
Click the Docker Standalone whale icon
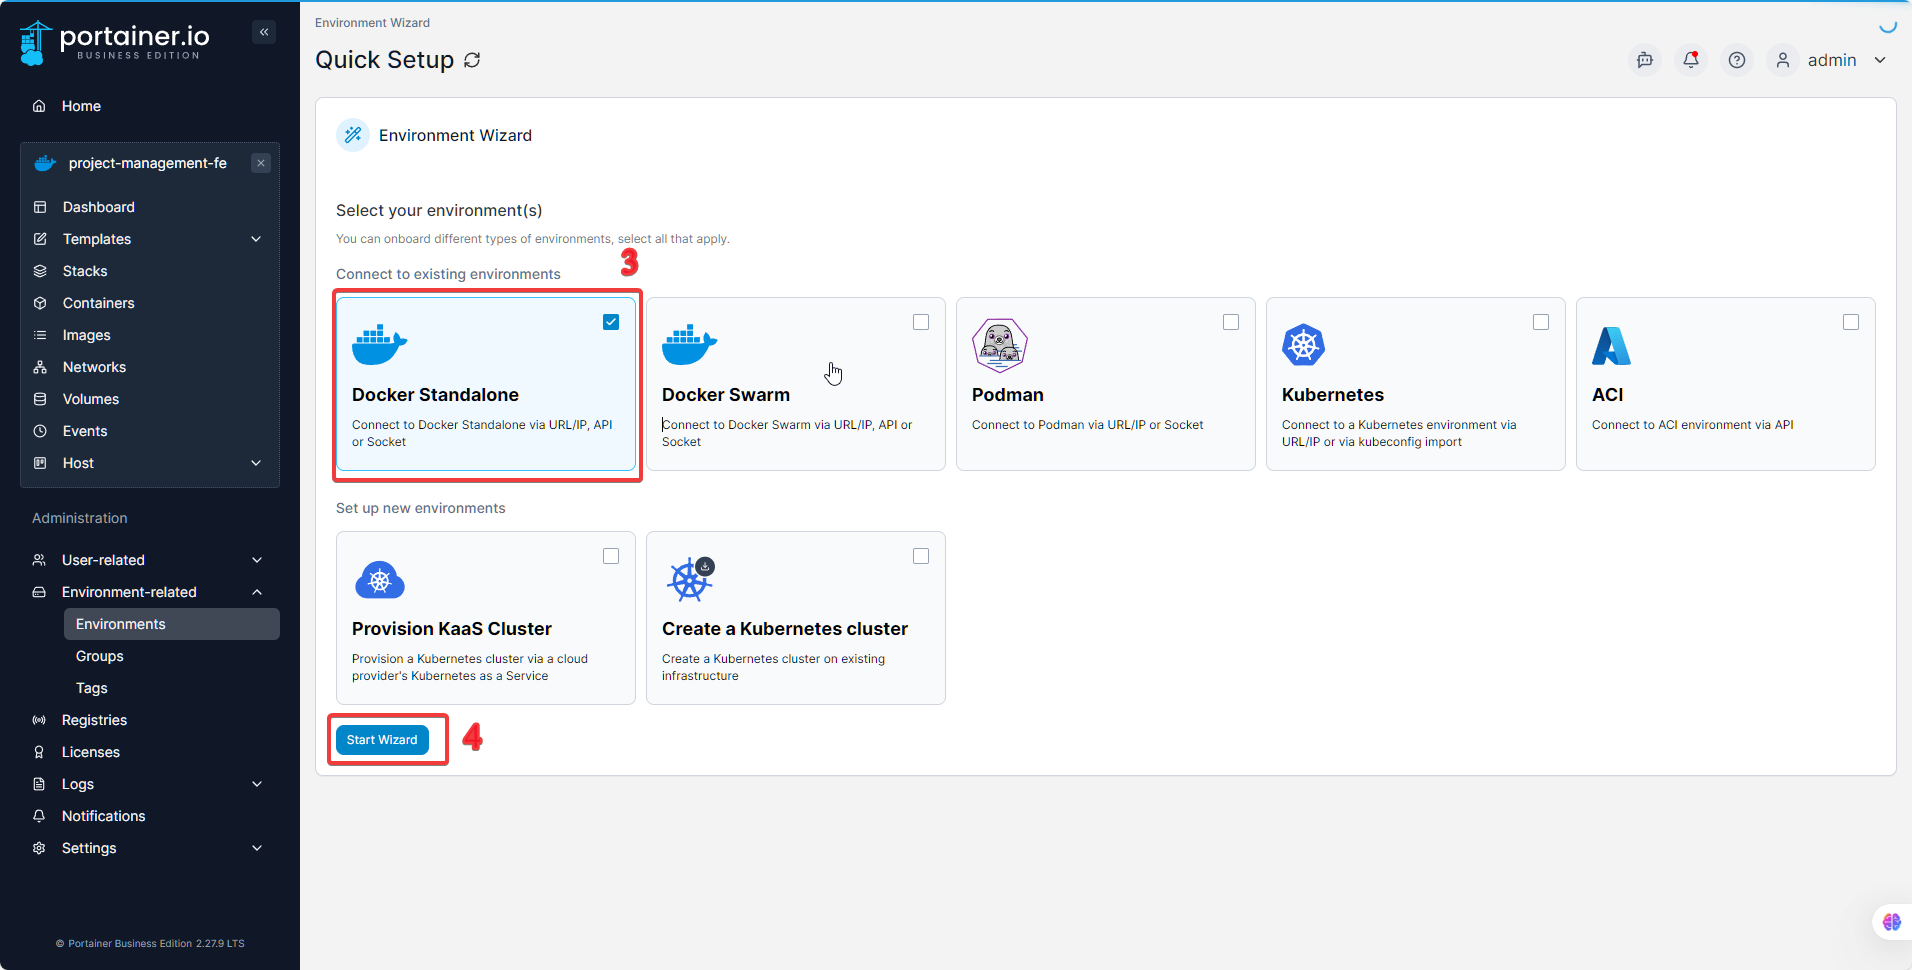380,345
